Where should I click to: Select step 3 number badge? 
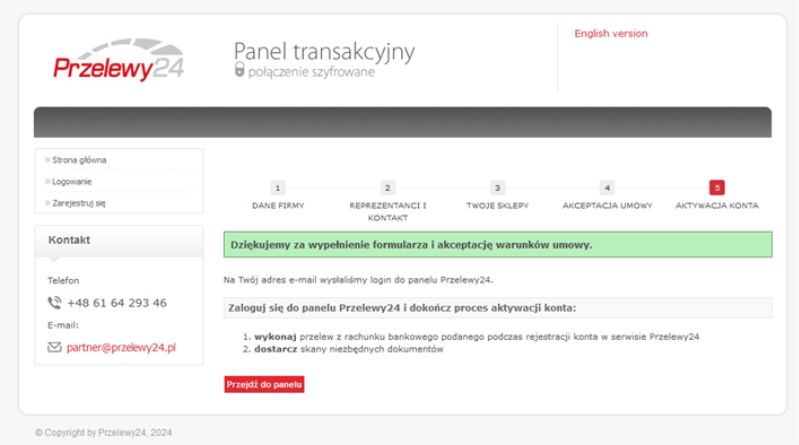pos(497,187)
